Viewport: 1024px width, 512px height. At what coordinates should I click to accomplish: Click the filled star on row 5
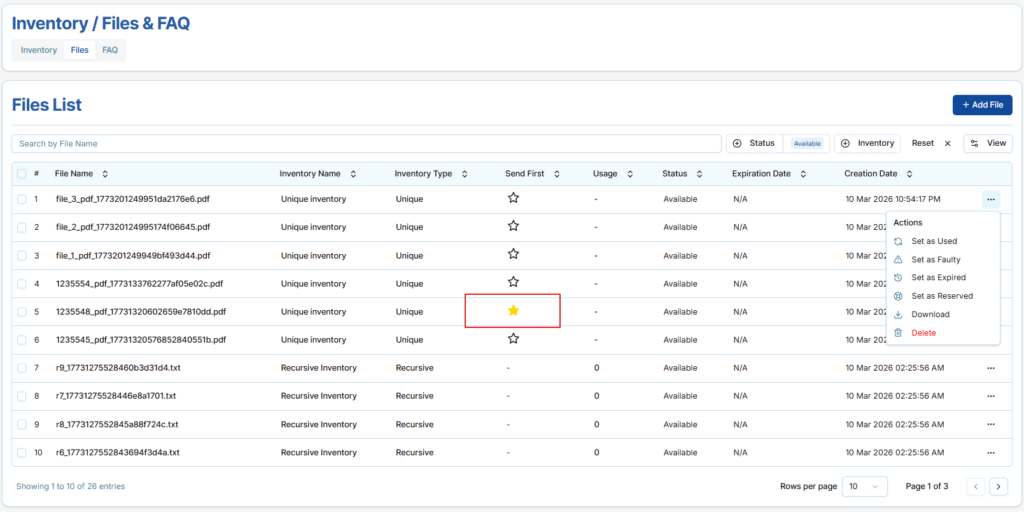[513, 311]
